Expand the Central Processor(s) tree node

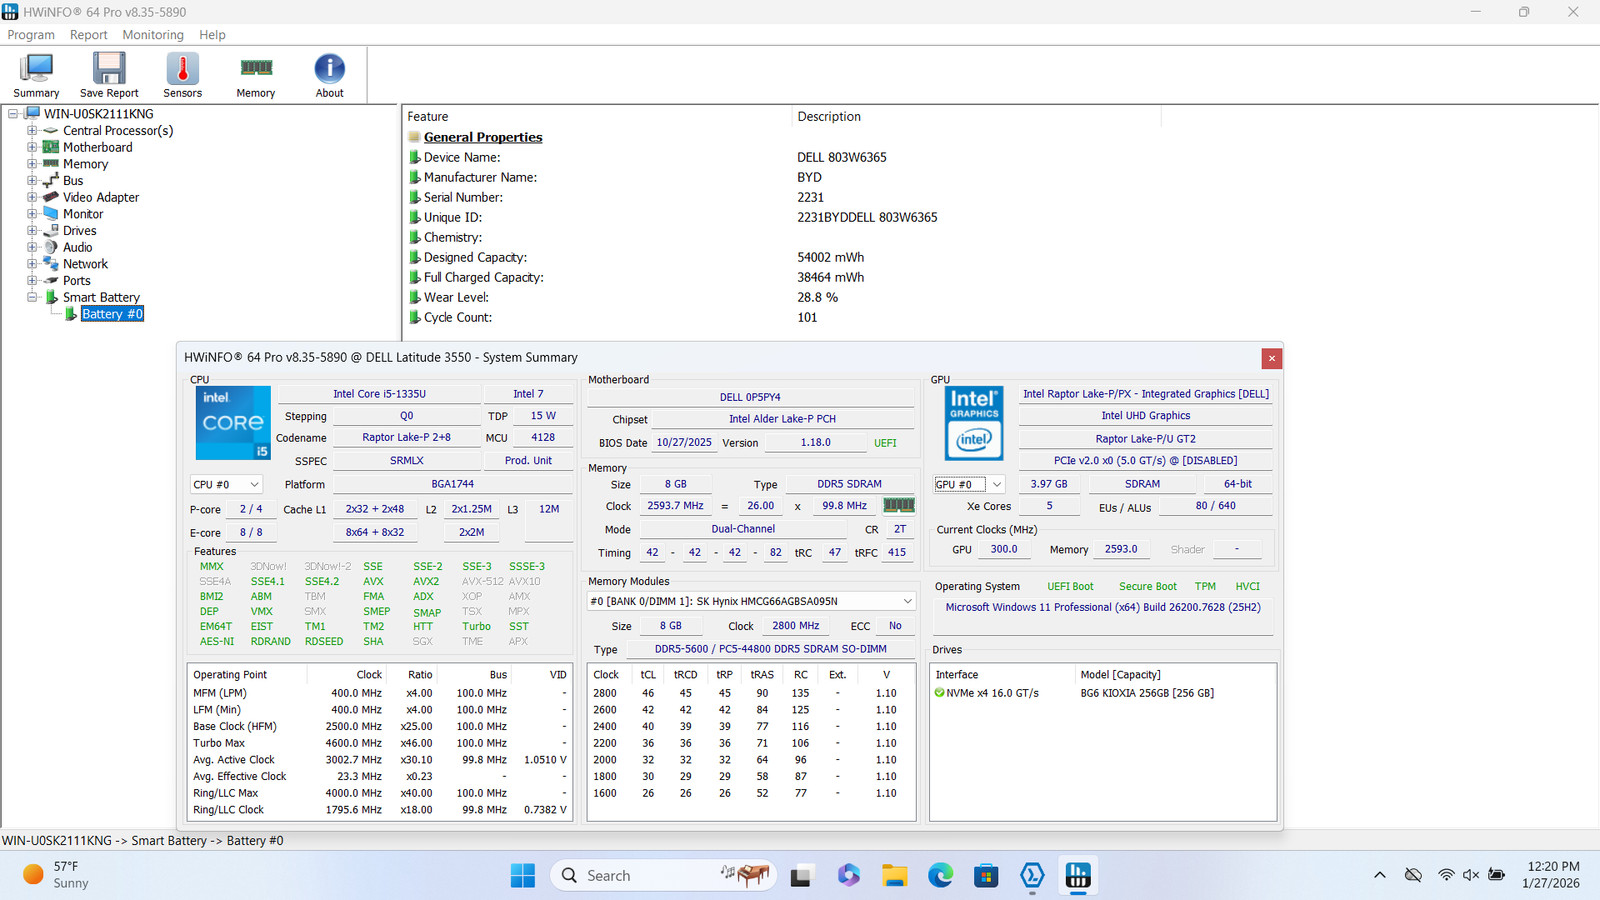(x=32, y=131)
